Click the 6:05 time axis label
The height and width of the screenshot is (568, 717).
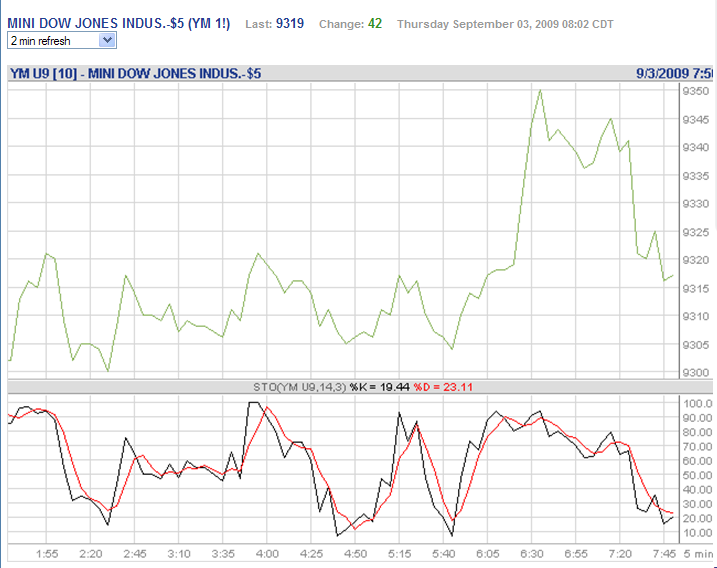[x=488, y=554]
